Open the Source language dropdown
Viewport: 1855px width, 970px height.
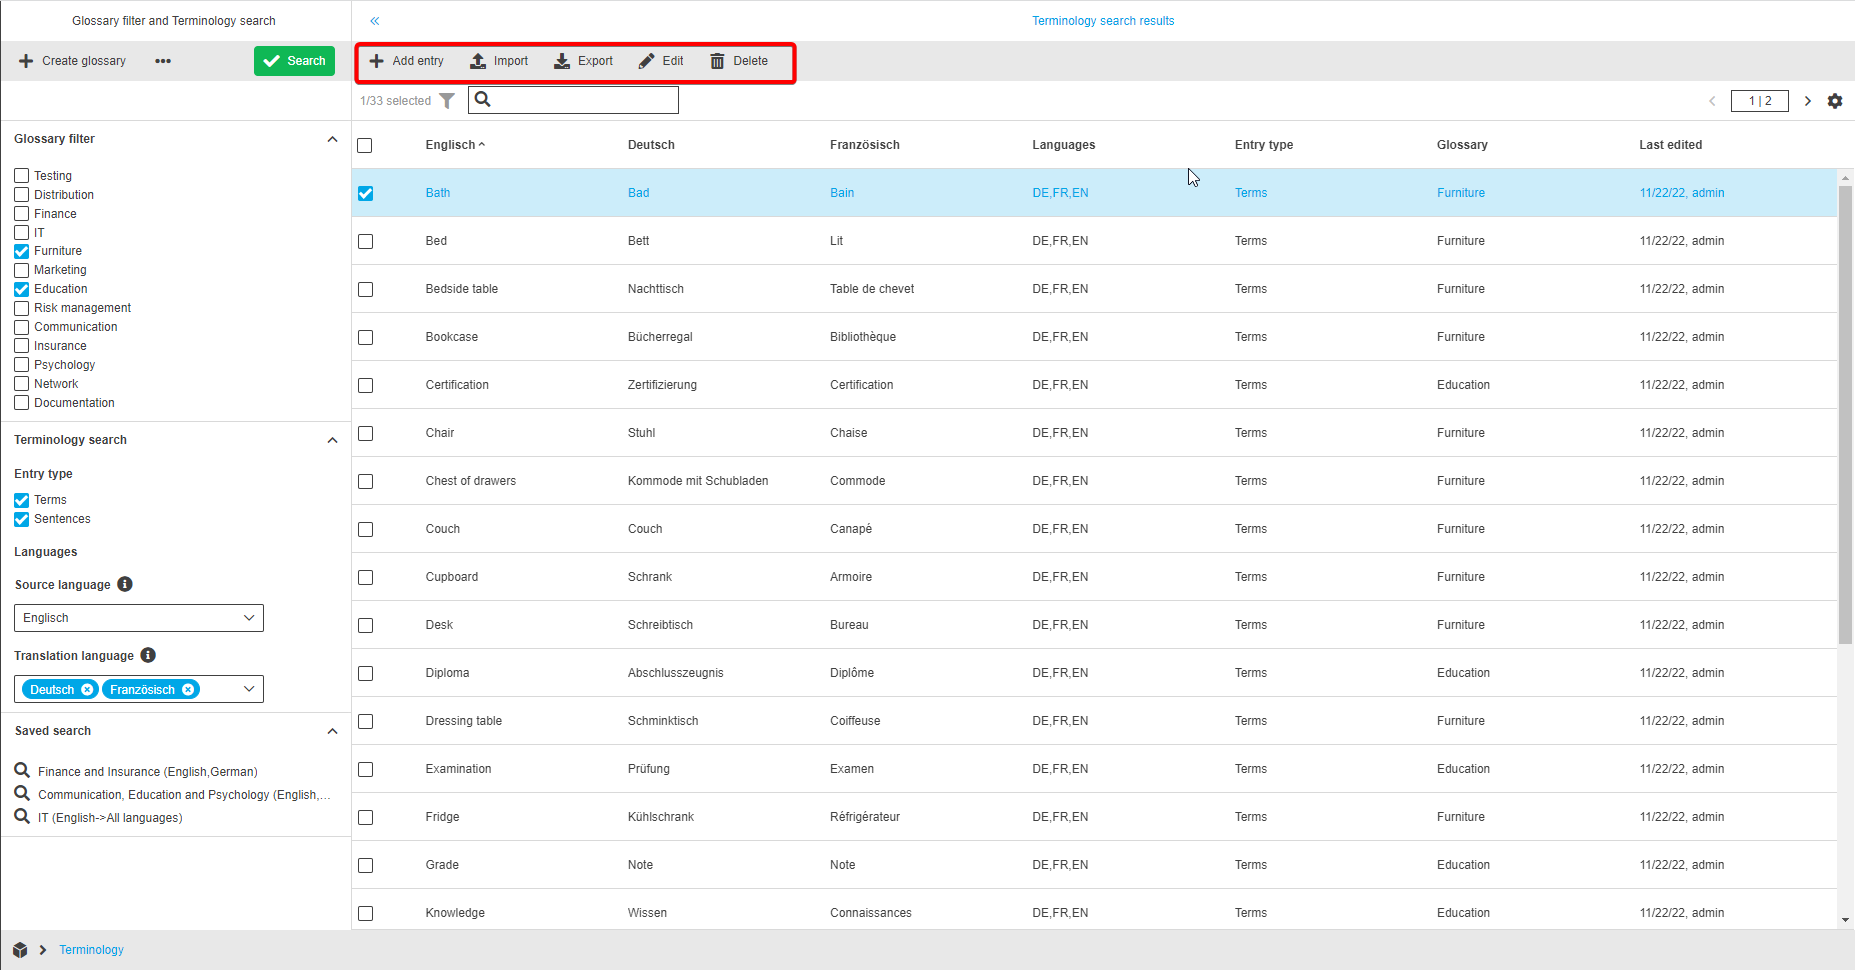click(139, 618)
